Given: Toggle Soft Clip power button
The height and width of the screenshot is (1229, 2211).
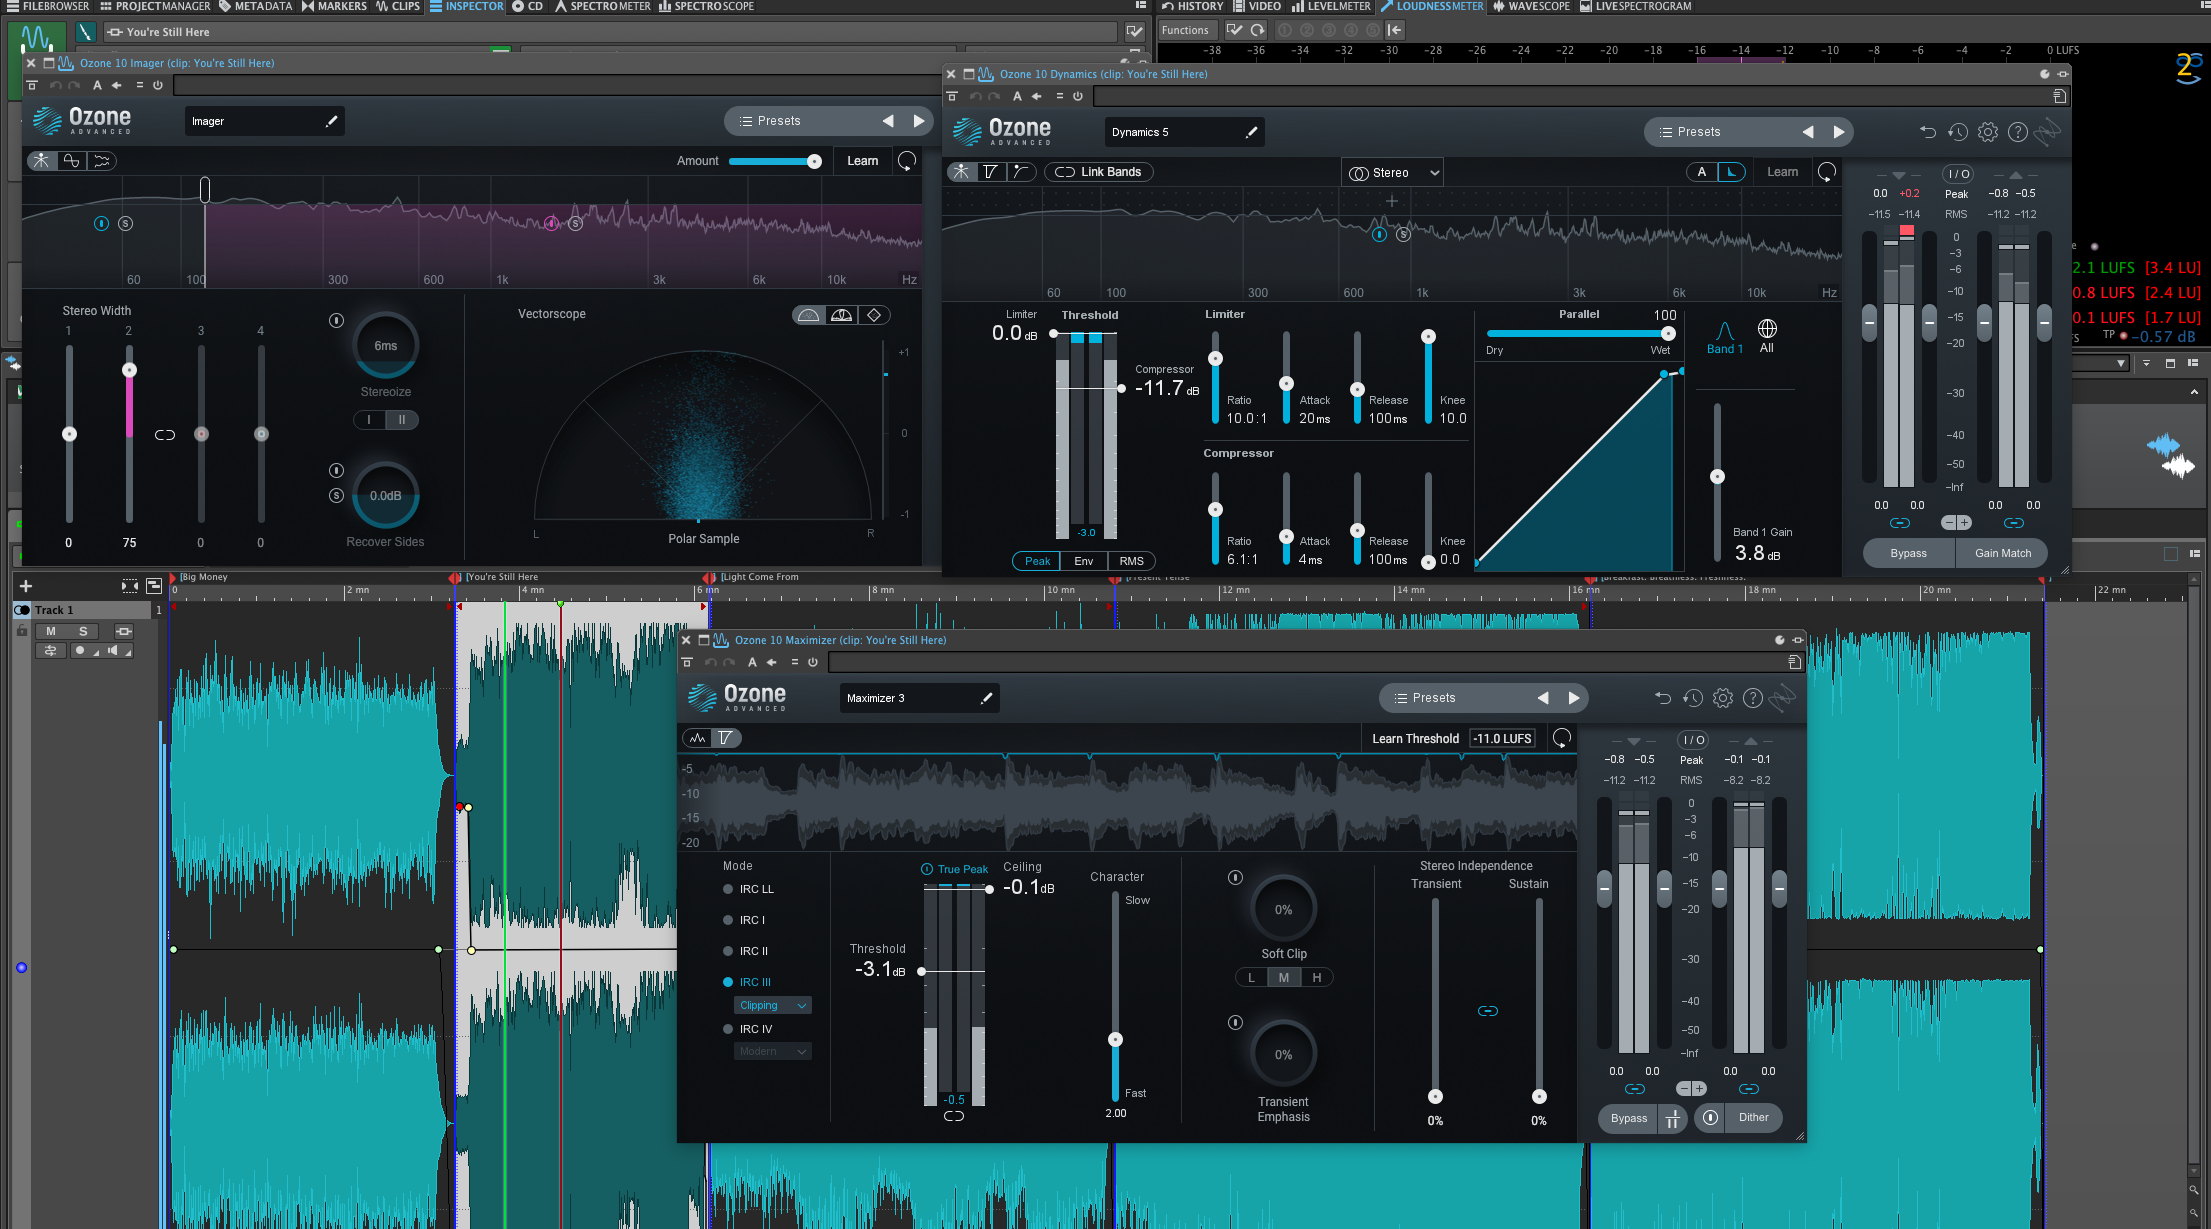Looking at the screenshot, I should [1236, 878].
